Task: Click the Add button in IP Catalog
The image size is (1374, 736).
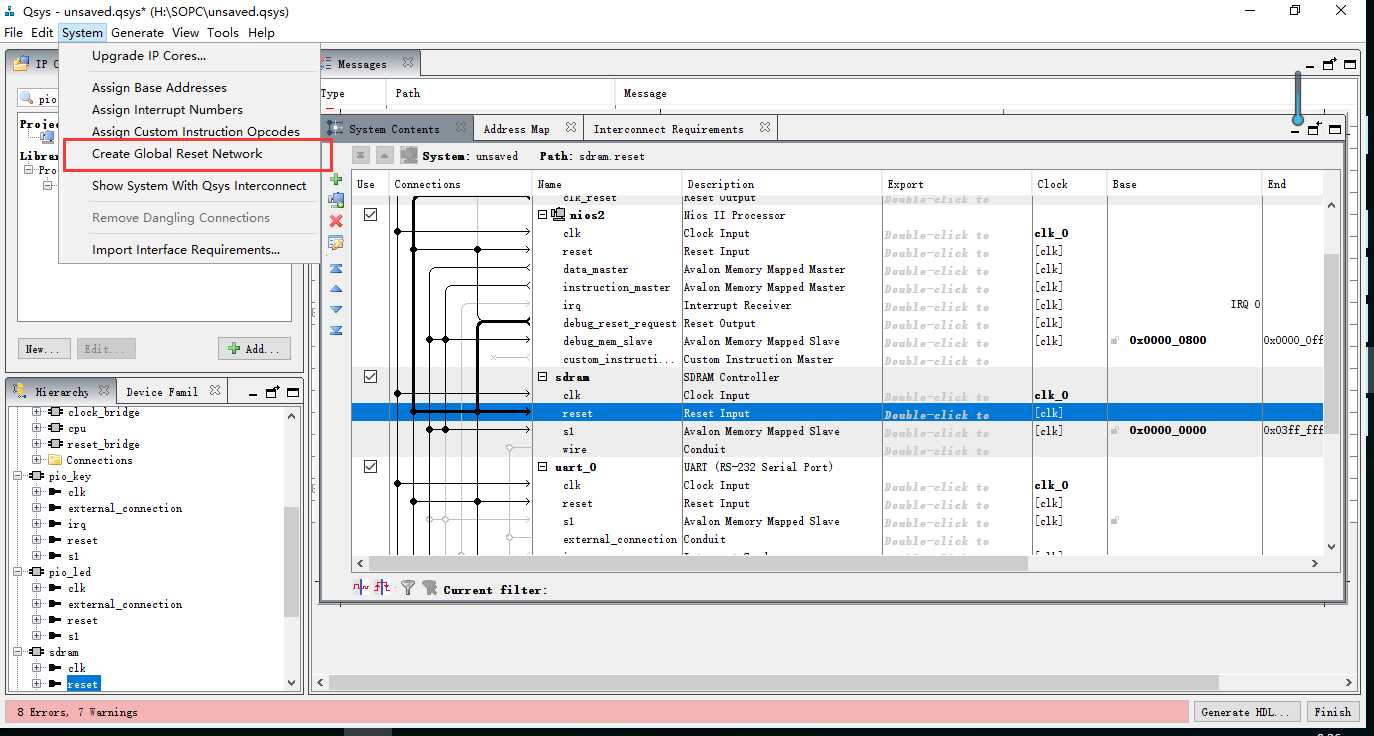Action: tap(255, 349)
